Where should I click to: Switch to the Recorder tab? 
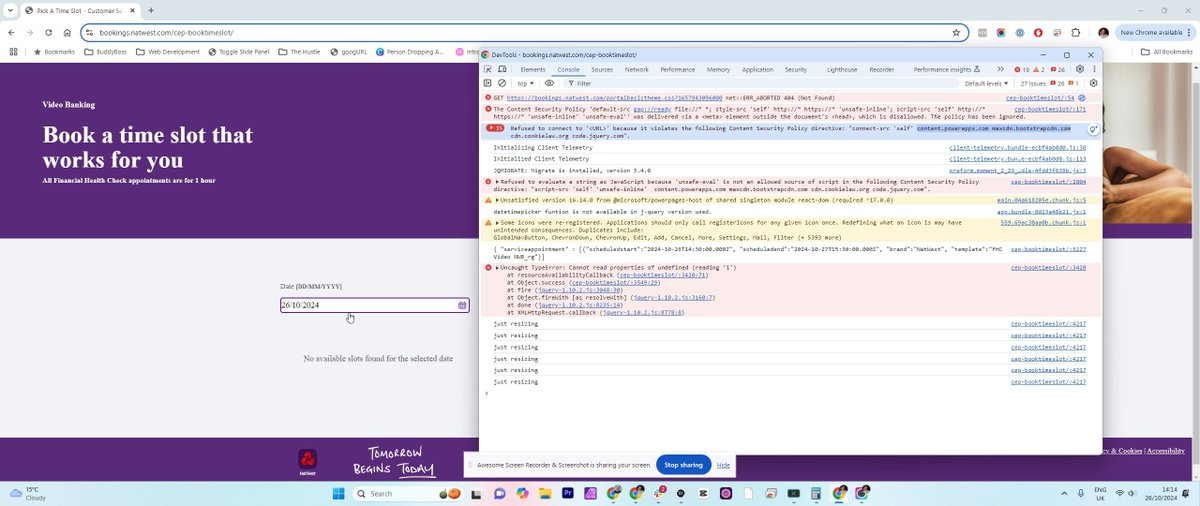pyautogui.click(x=882, y=69)
